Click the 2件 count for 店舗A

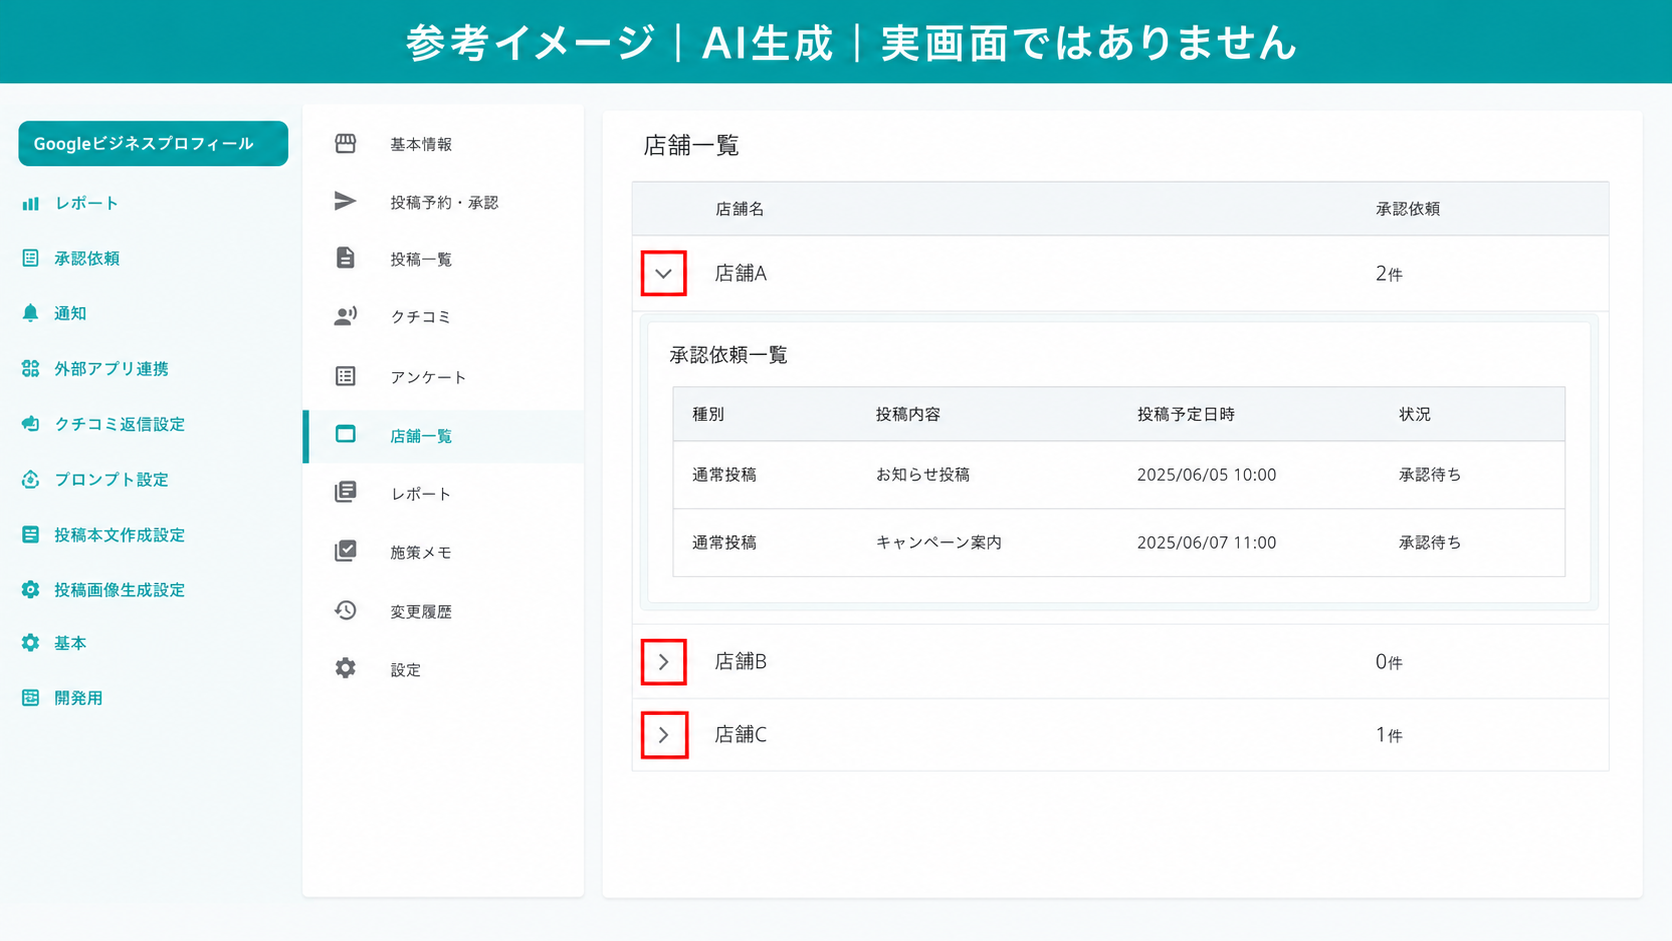pos(1388,273)
